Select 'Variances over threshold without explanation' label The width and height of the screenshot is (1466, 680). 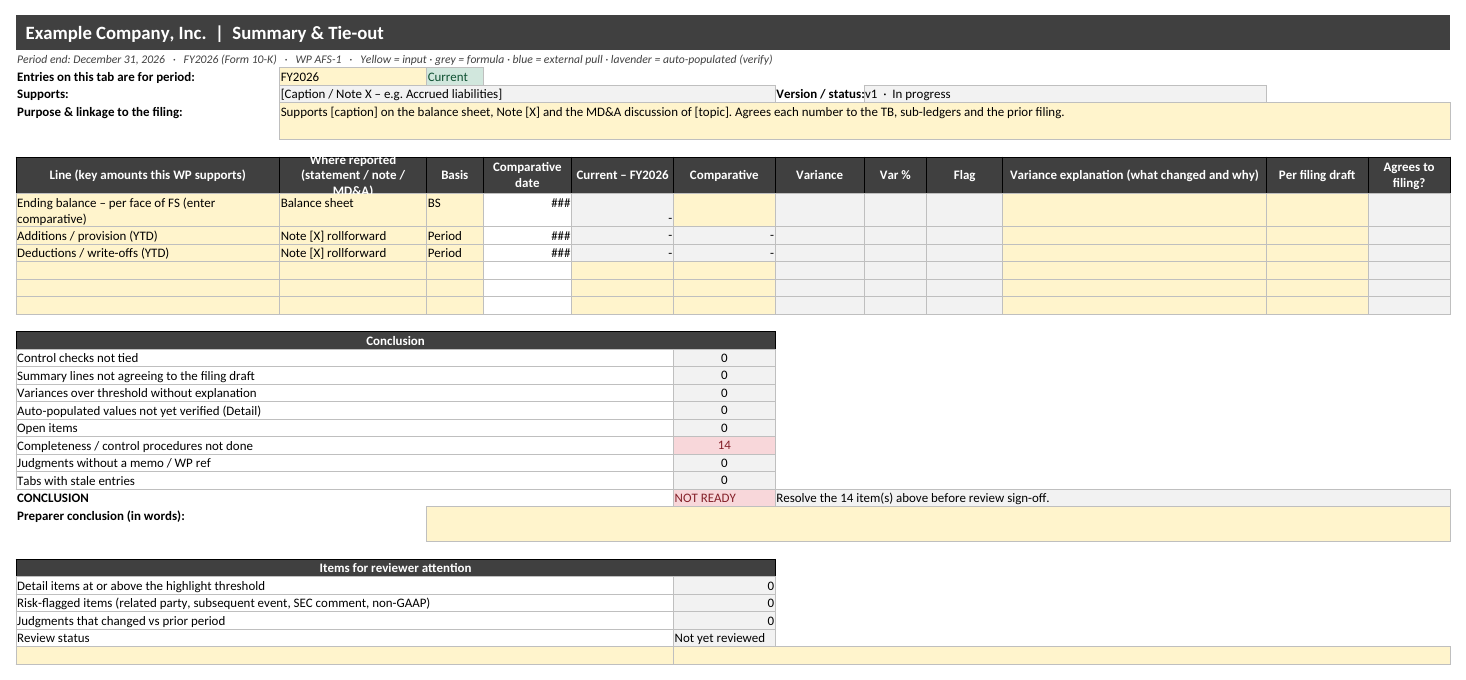(x=345, y=393)
